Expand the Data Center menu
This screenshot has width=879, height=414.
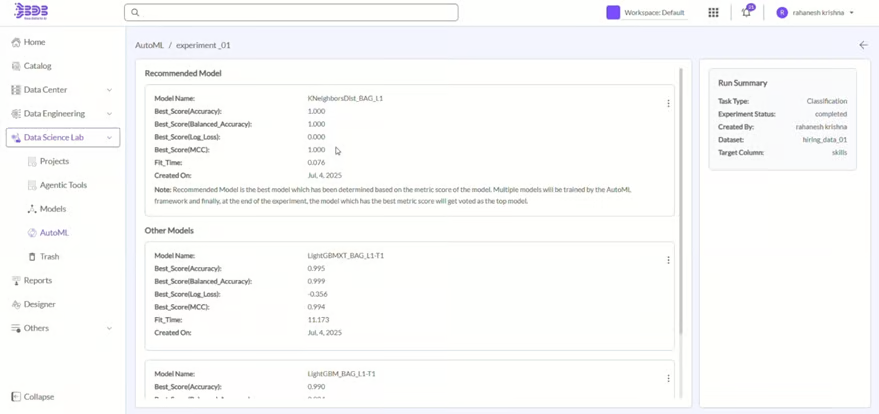click(x=109, y=90)
